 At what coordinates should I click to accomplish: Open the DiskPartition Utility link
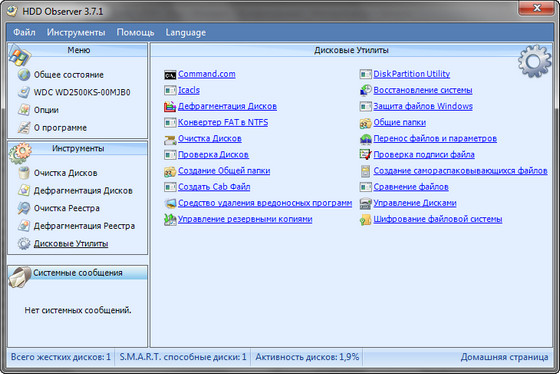(x=411, y=74)
